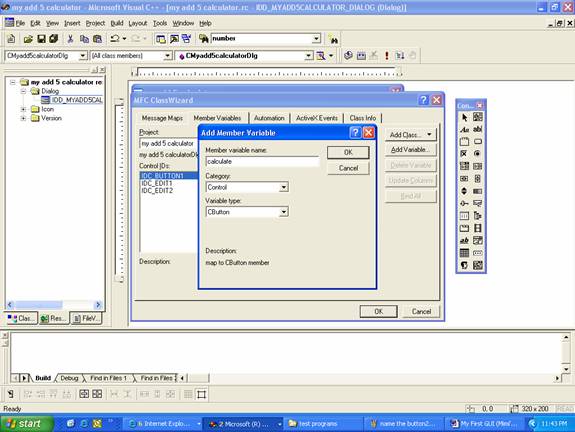Select IDC_EDIT1 in the Control IDs list
This screenshot has width=575, height=432.
(x=157, y=183)
